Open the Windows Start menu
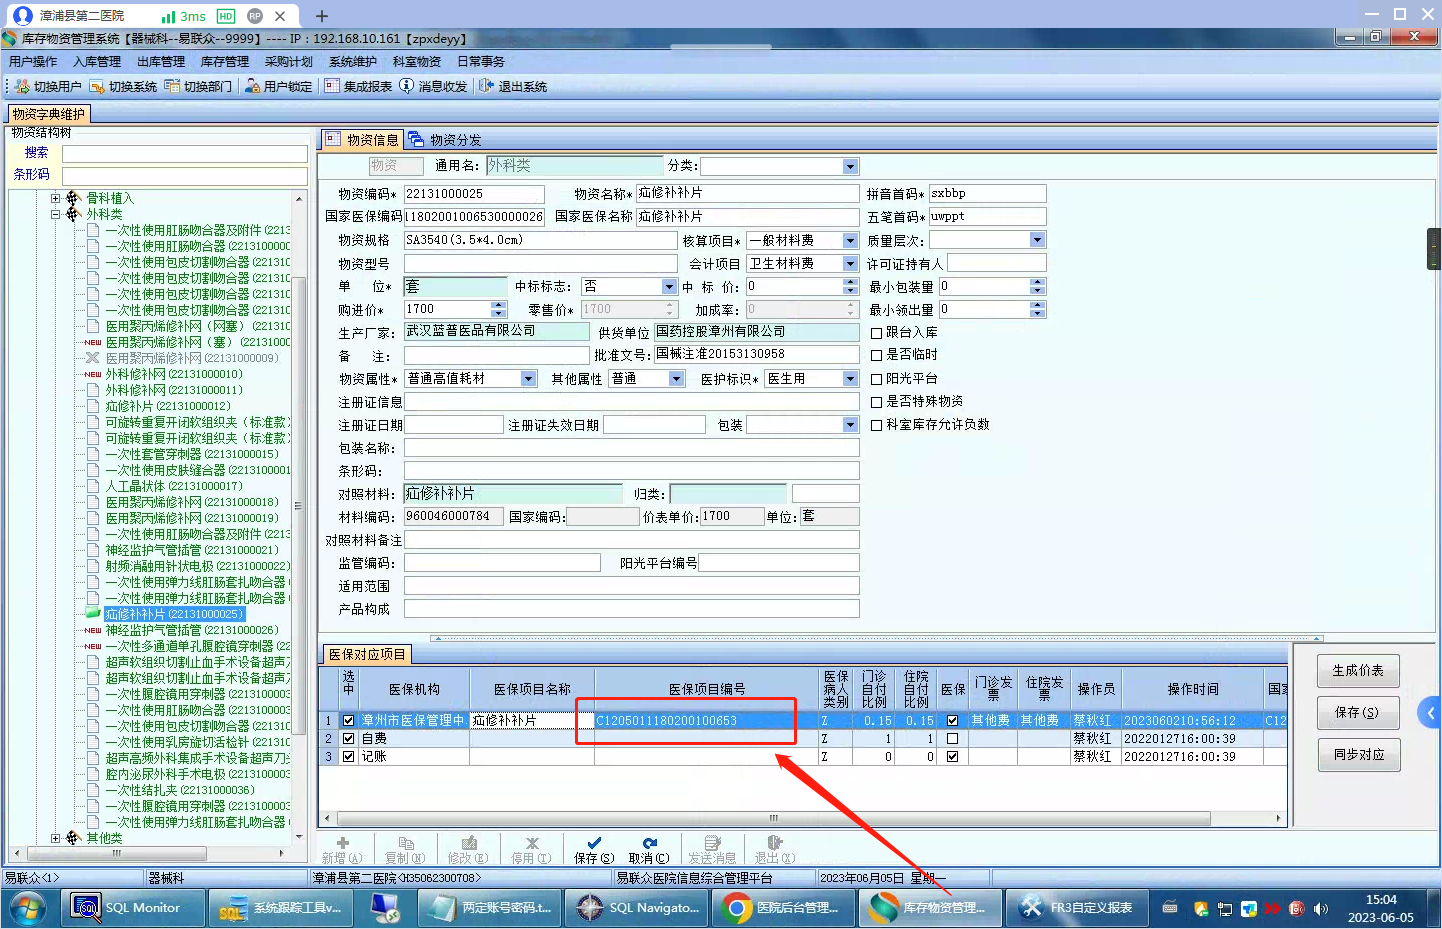Viewport: 1442px width, 929px height. (27, 908)
